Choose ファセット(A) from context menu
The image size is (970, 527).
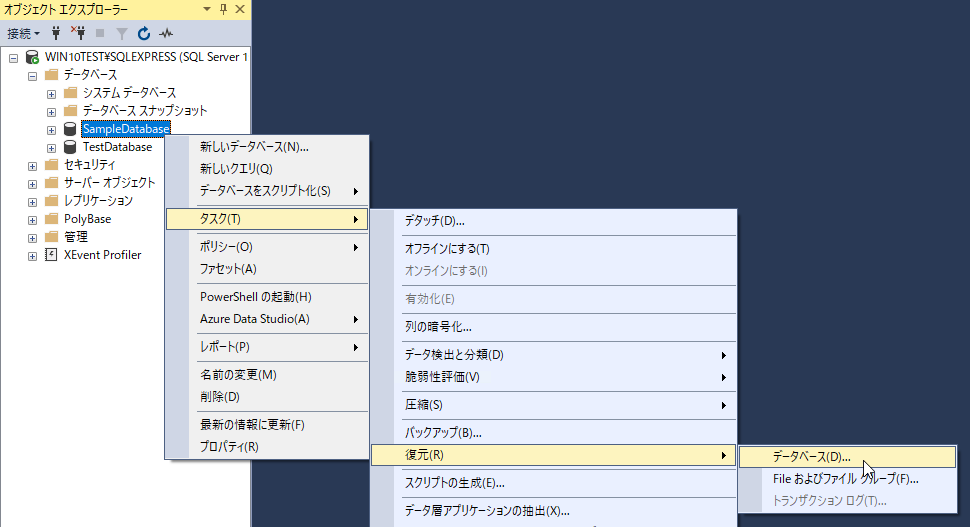tap(267, 269)
